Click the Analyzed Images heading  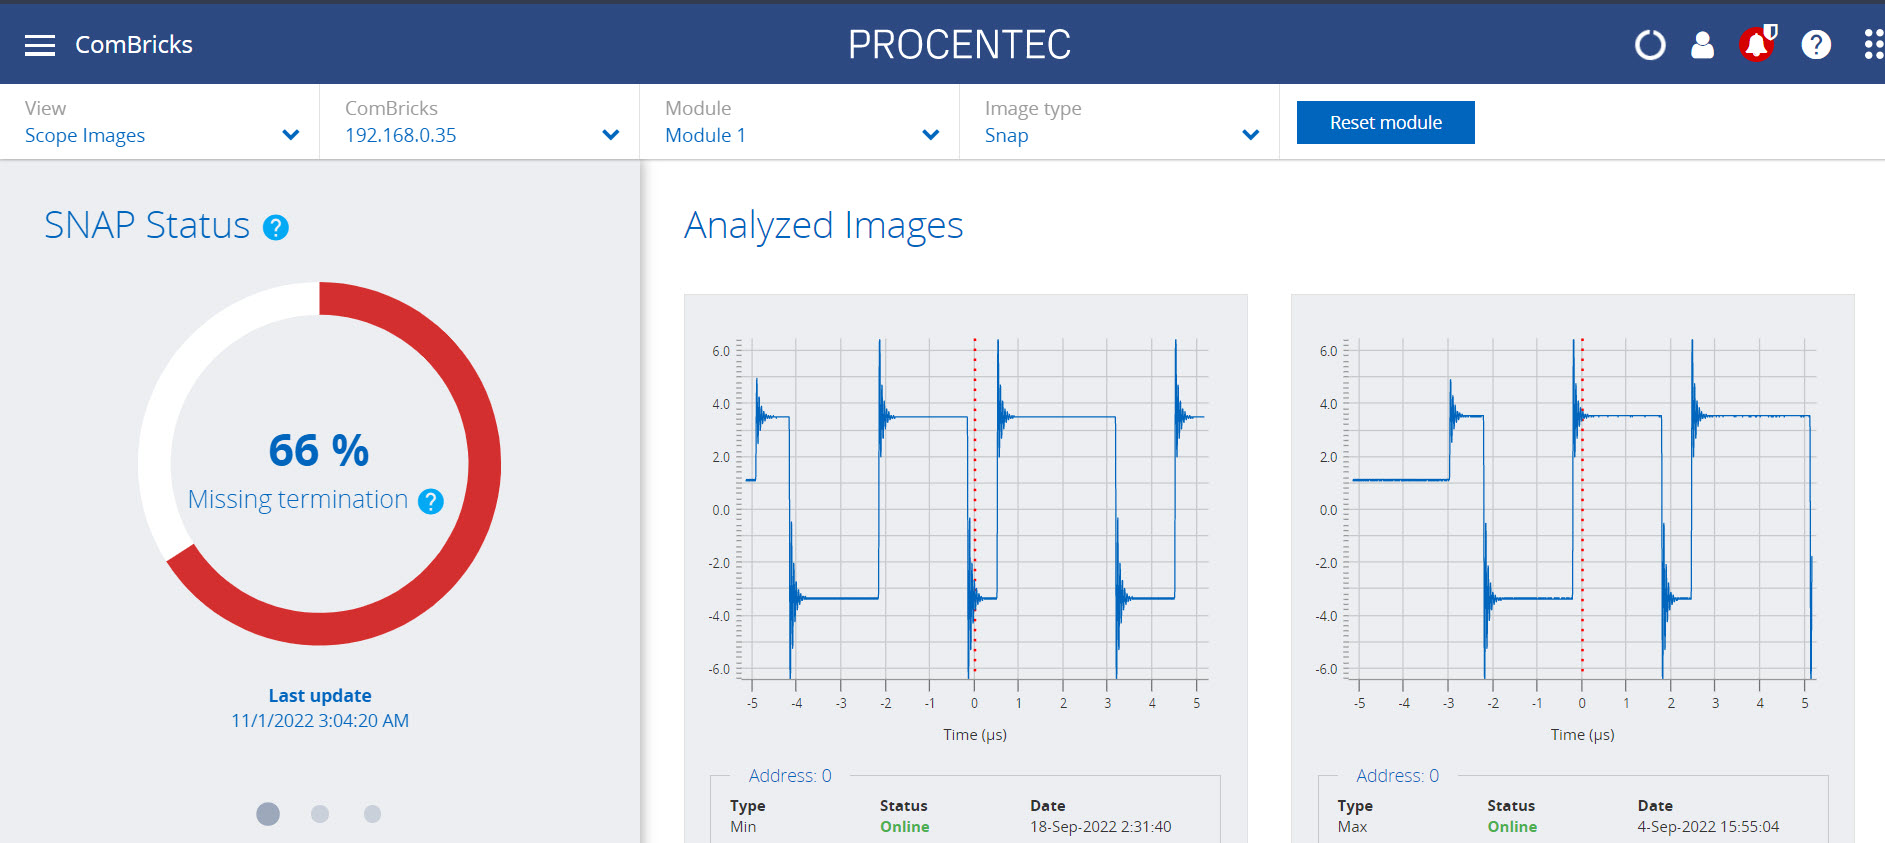pos(824,226)
